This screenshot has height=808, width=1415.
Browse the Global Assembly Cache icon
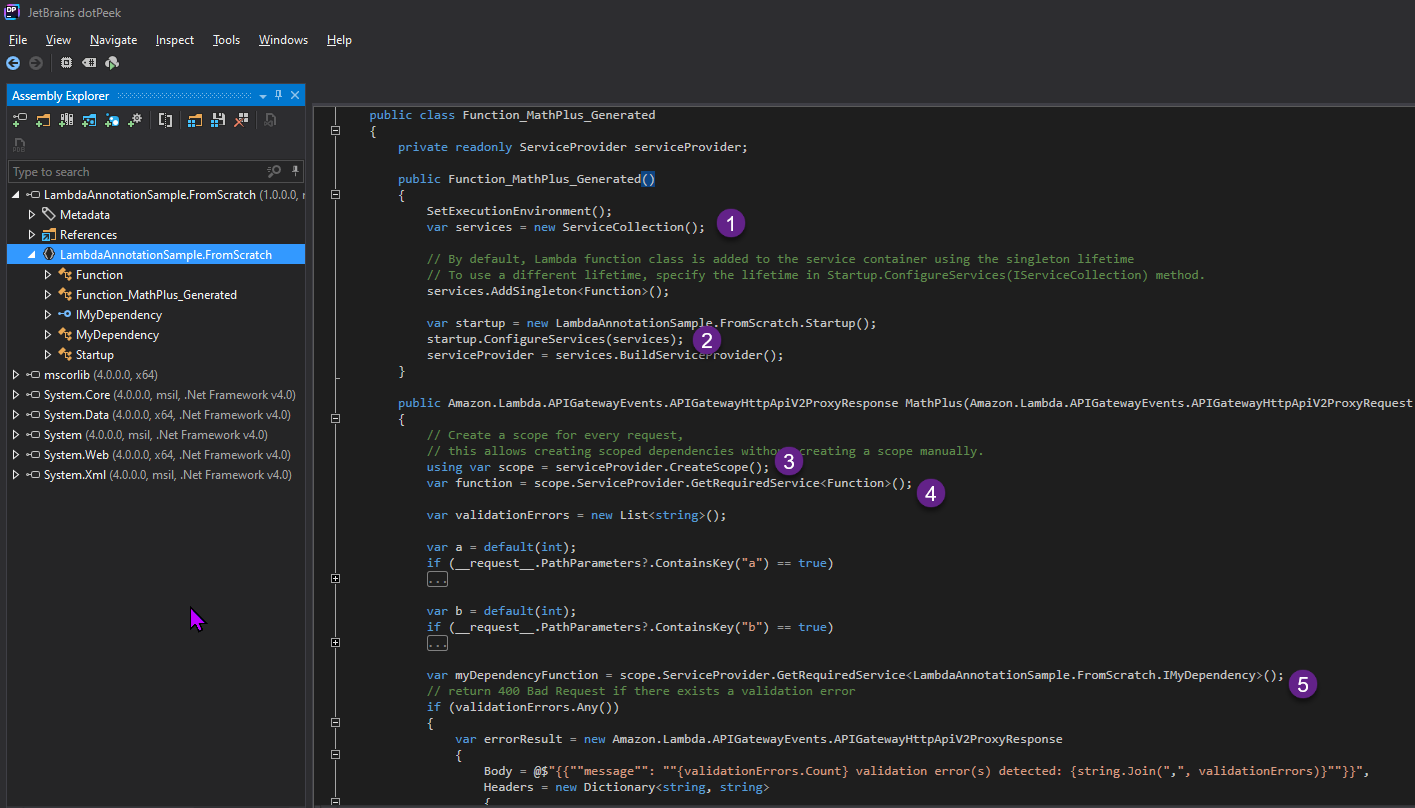[66, 119]
